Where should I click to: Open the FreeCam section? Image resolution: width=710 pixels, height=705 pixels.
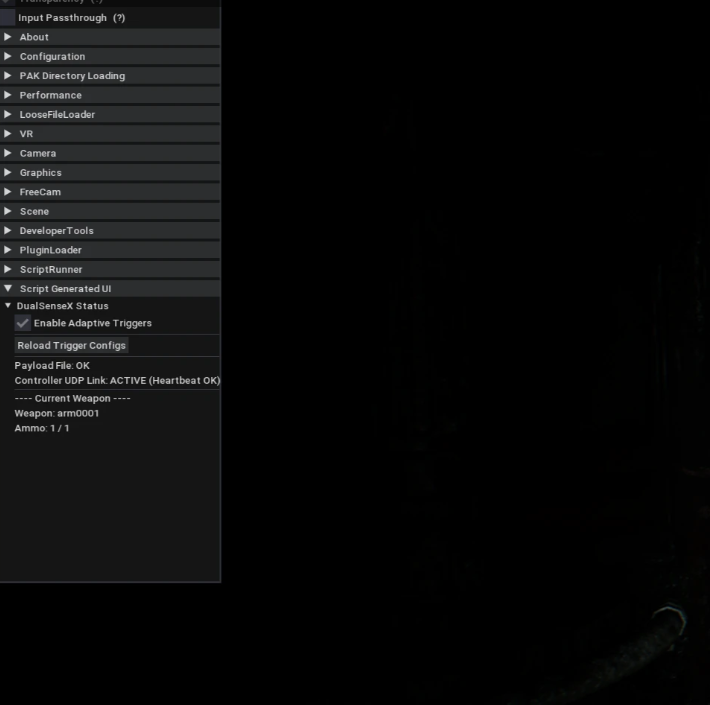click(x=110, y=192)
